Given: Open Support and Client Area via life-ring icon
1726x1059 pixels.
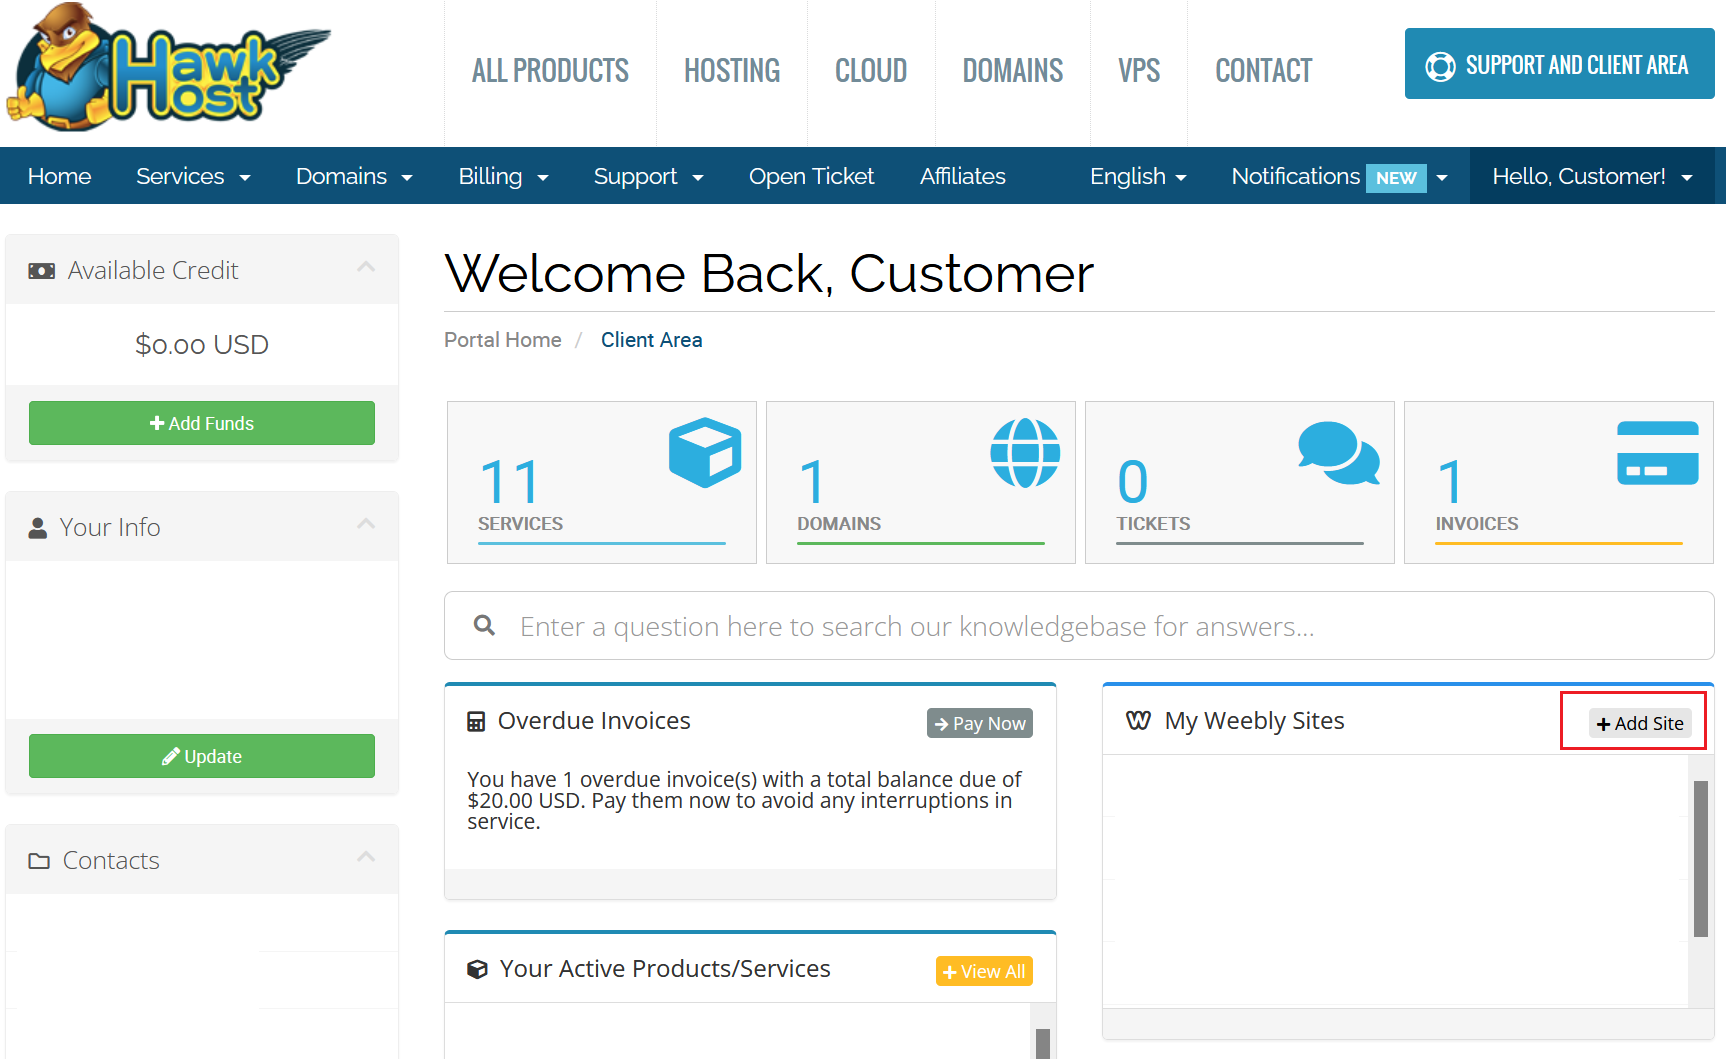Looking at the screenshot, I should (1440, 64).
